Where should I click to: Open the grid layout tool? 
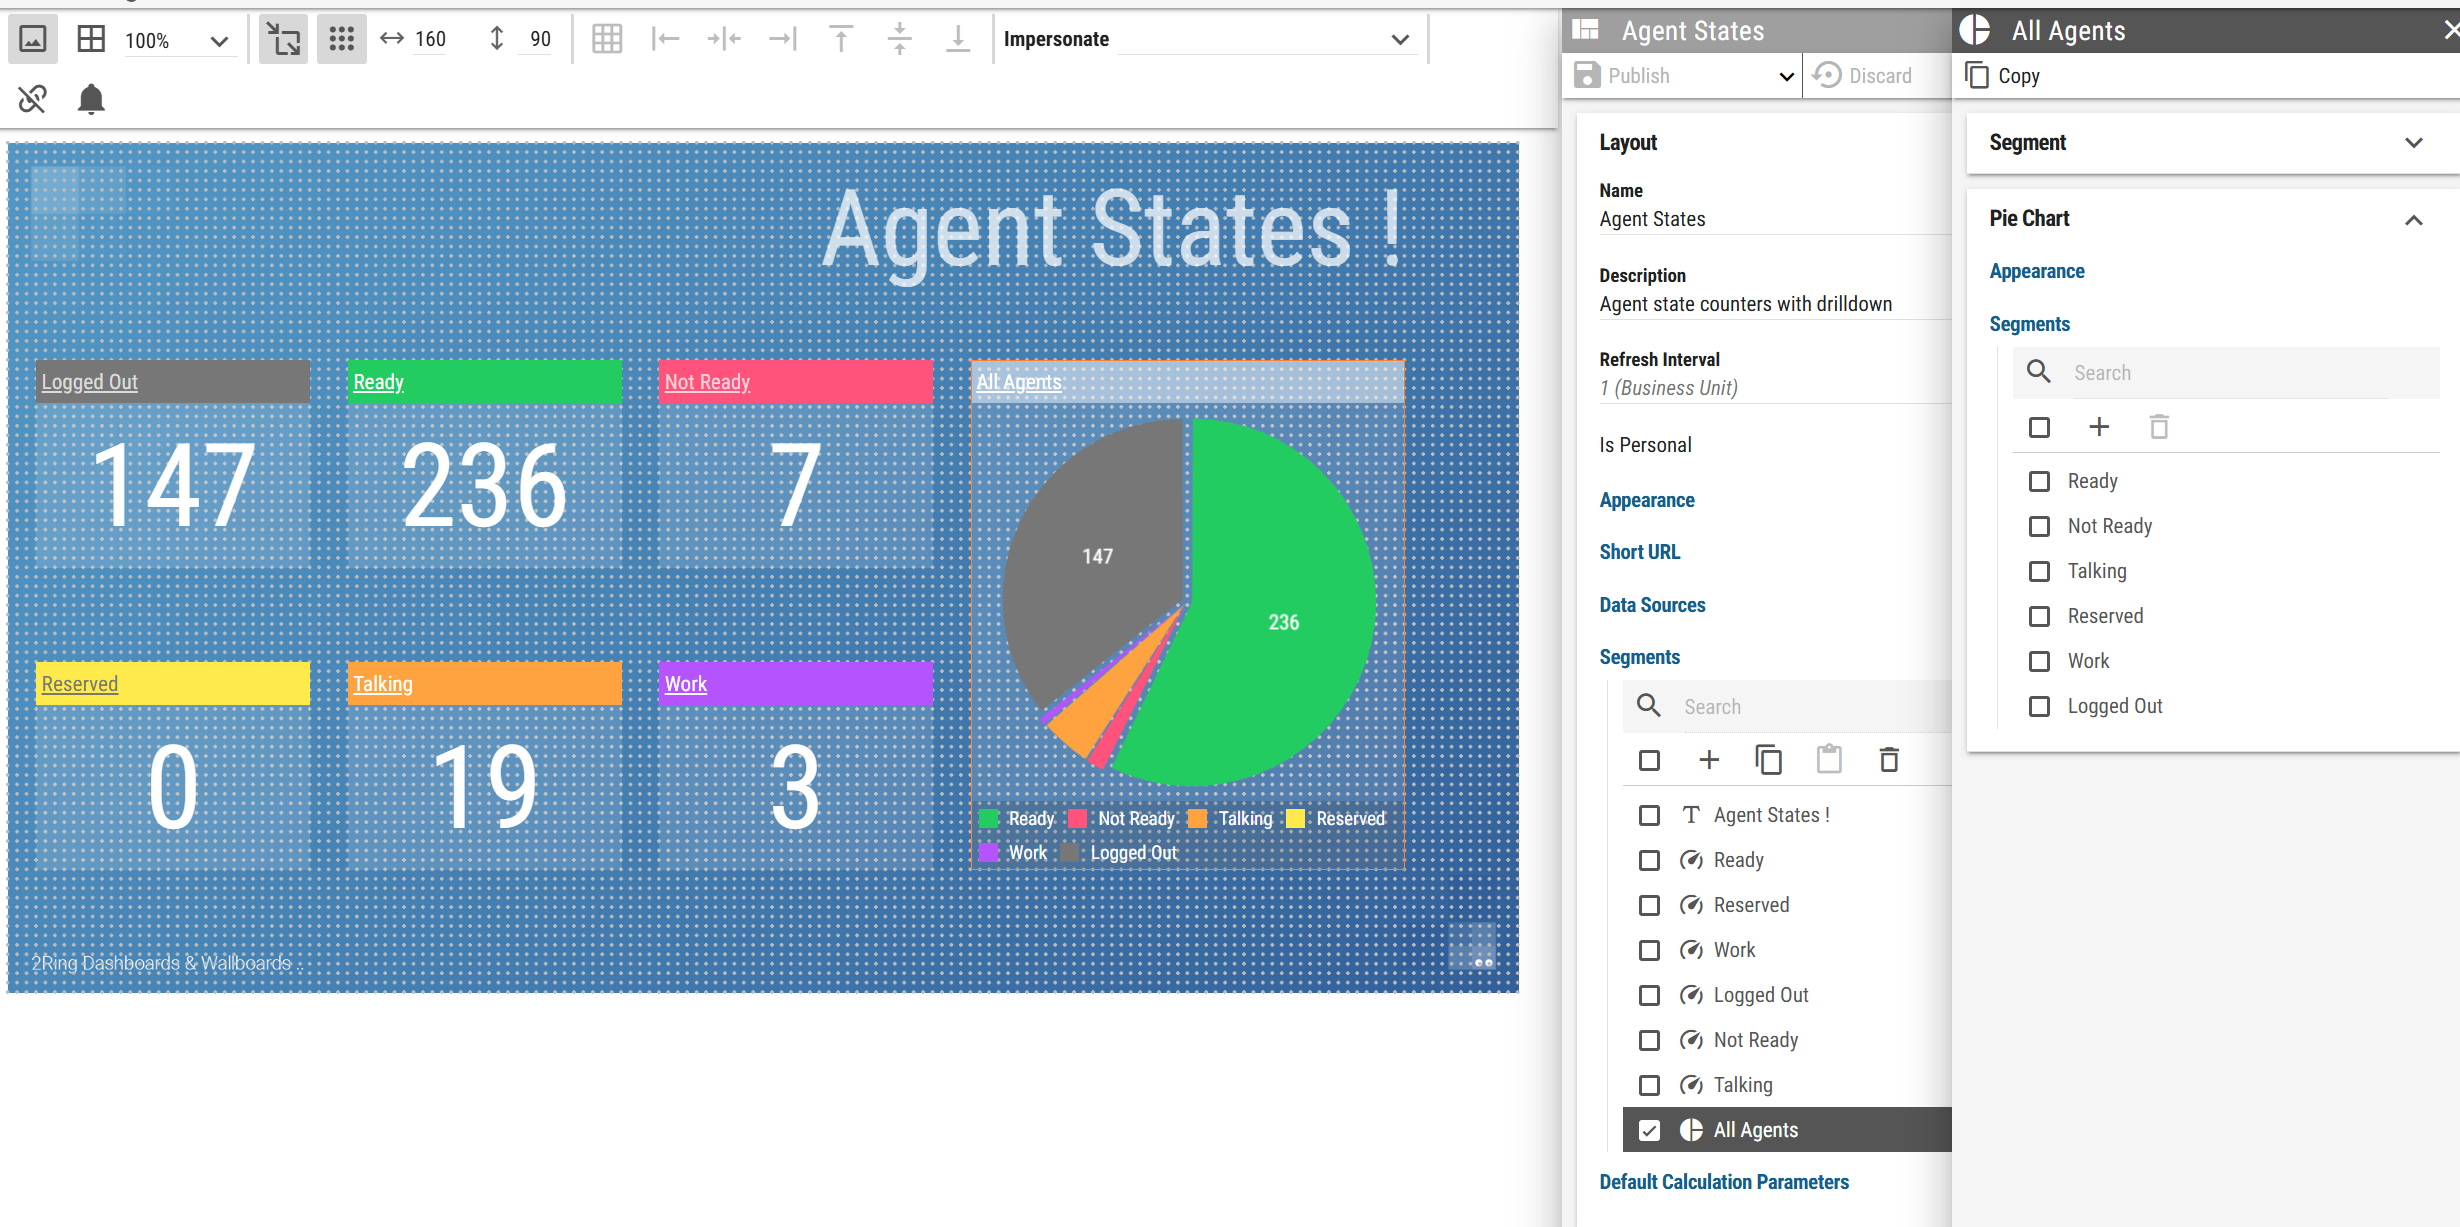pyautogui.click(x=91, y=37)
